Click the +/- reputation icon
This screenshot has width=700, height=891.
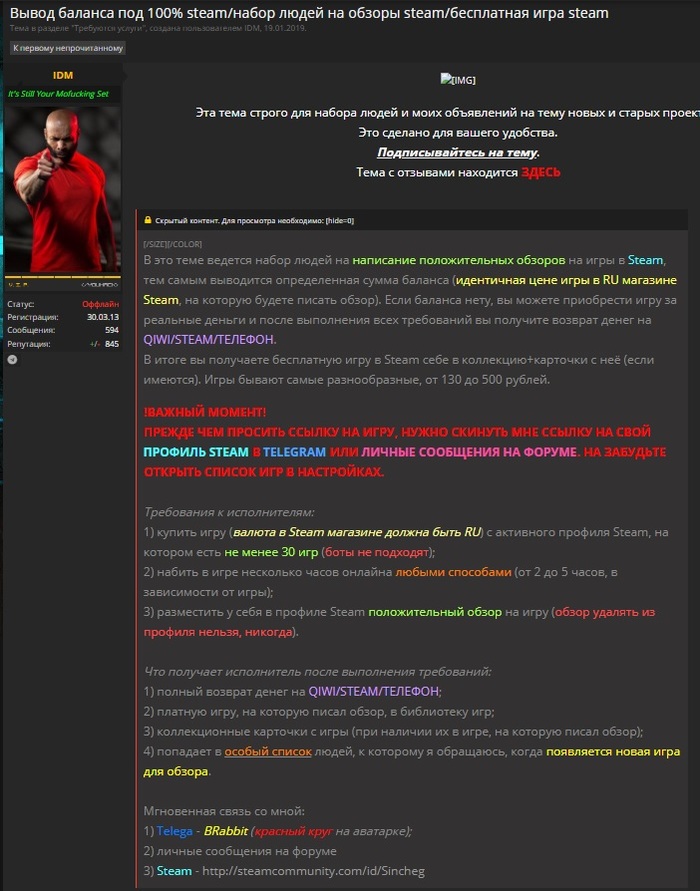pos(95,343)
